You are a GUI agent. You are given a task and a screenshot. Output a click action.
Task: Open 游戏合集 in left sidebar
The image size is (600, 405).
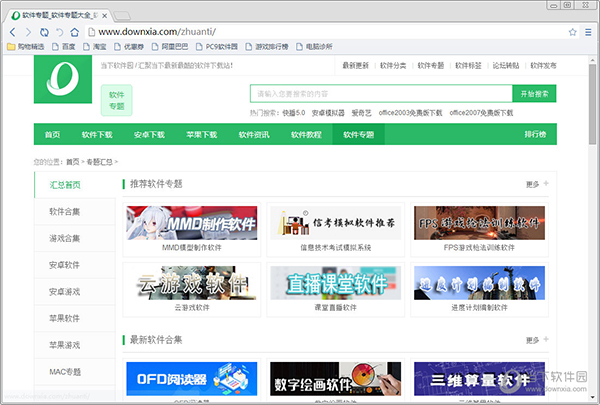tap(65, 238)
